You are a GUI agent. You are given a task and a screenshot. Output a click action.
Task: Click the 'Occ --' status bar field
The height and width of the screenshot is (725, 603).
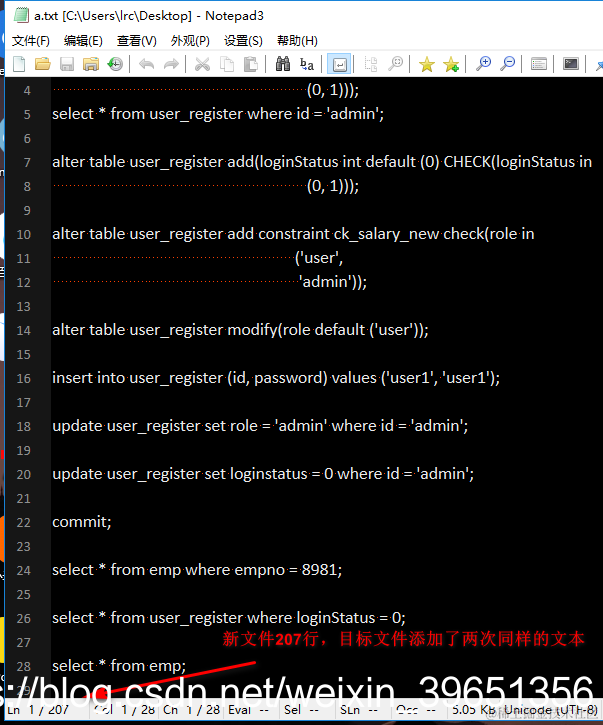point(416,710)
